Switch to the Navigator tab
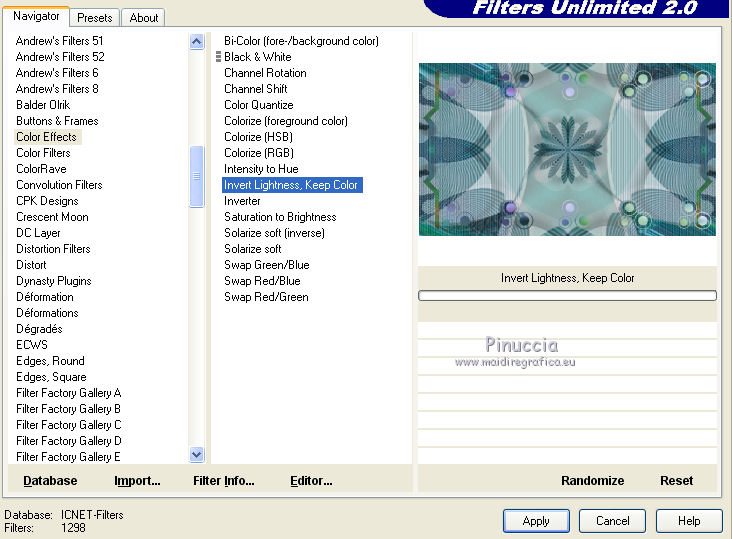The image size is (732, 539). (36, 16)
